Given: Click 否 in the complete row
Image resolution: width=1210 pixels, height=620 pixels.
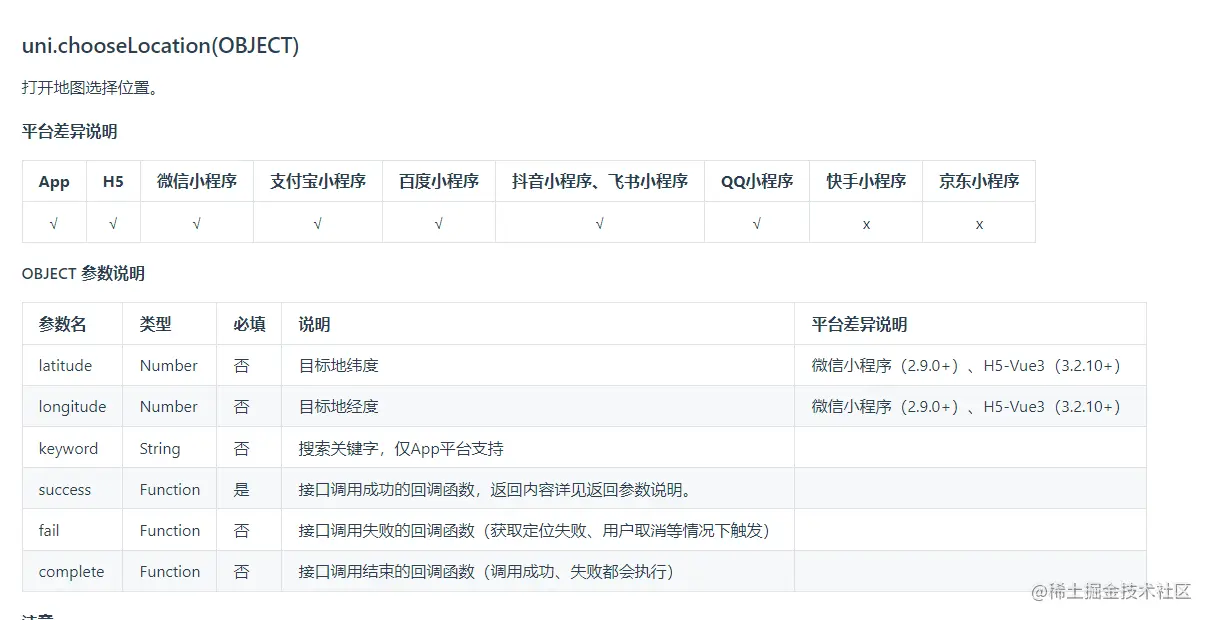Looking at the screenshot, I should pyautogui.click(x=241, y=572).
